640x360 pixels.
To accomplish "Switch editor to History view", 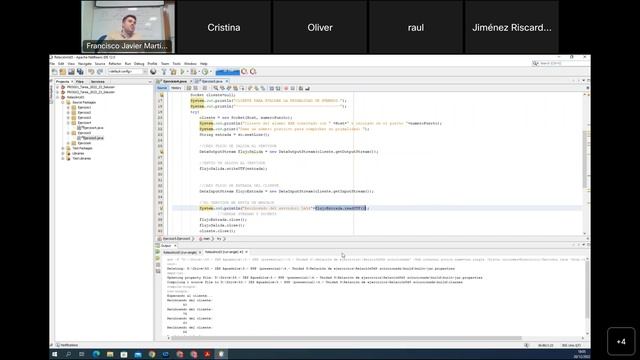I will click(176, 88).
